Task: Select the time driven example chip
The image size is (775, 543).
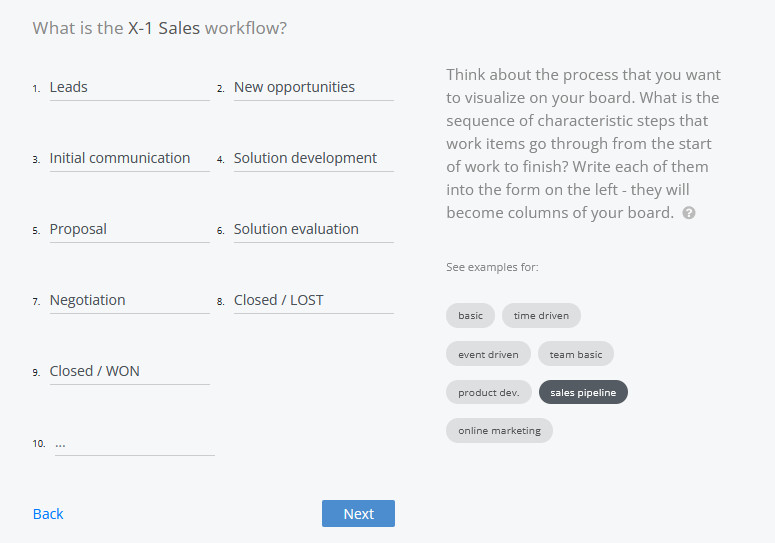Action: pyautogui.click(x=541, y=315)
